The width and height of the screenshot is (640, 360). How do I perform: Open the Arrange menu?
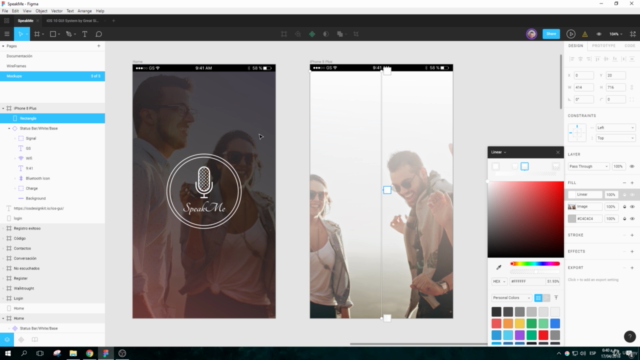click(x=84, y=11)
